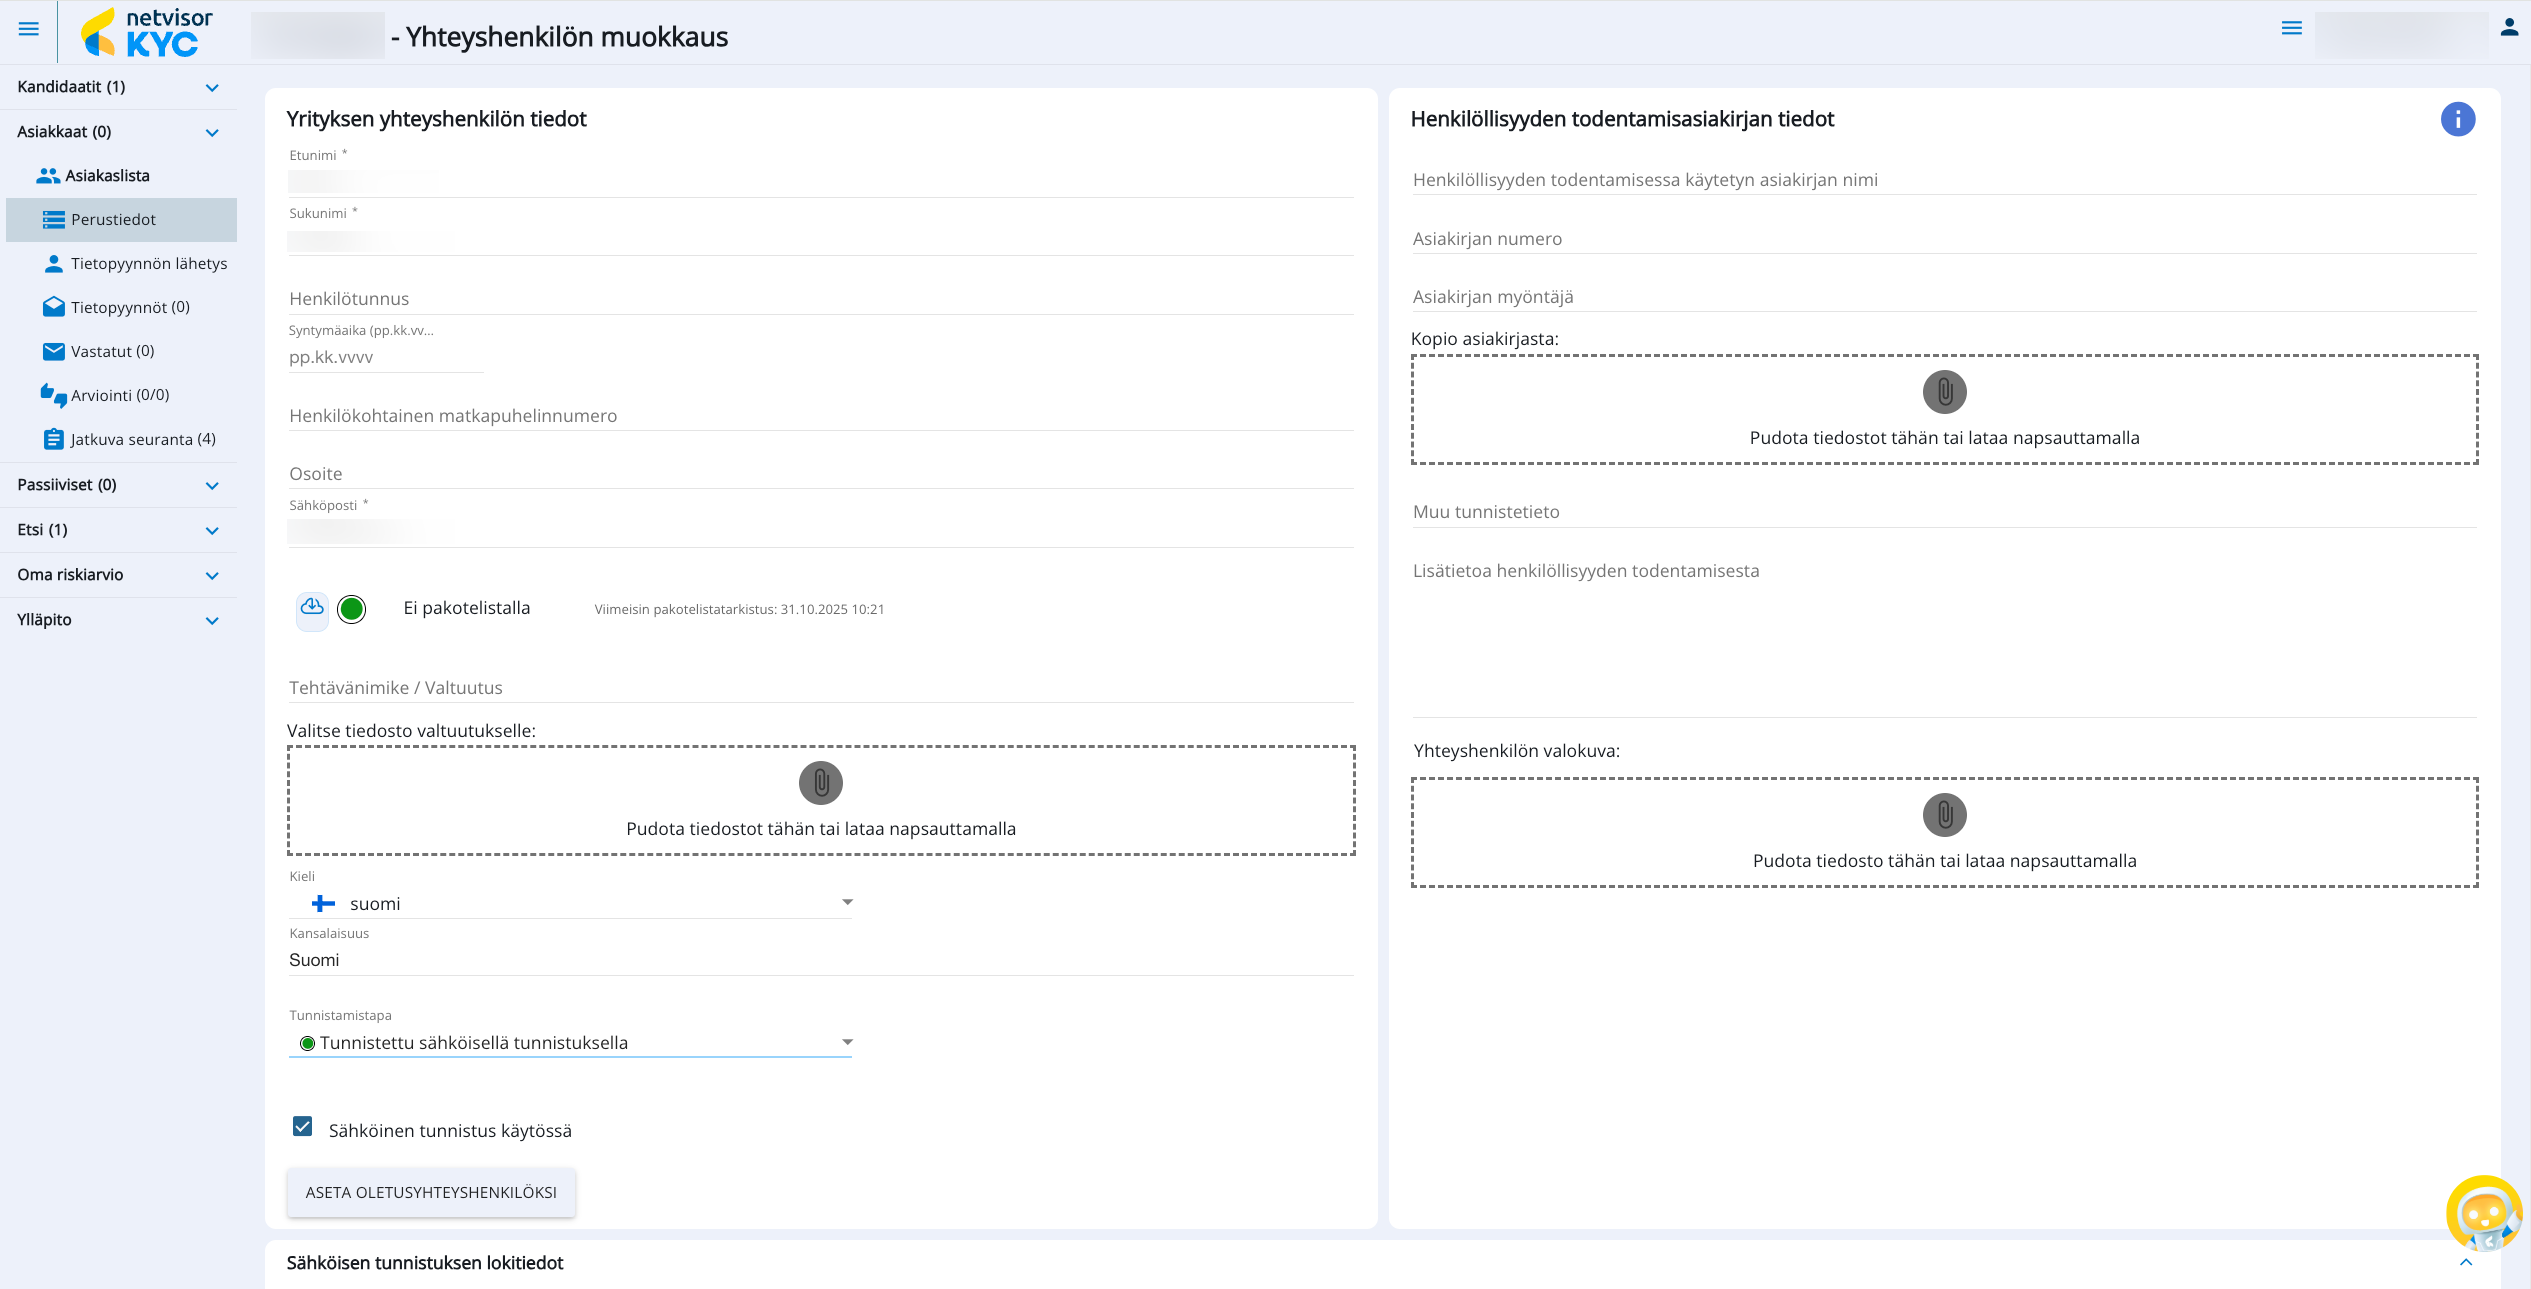Select Jatkuva seuranta (4) menu item

click(x=142, y=439)
